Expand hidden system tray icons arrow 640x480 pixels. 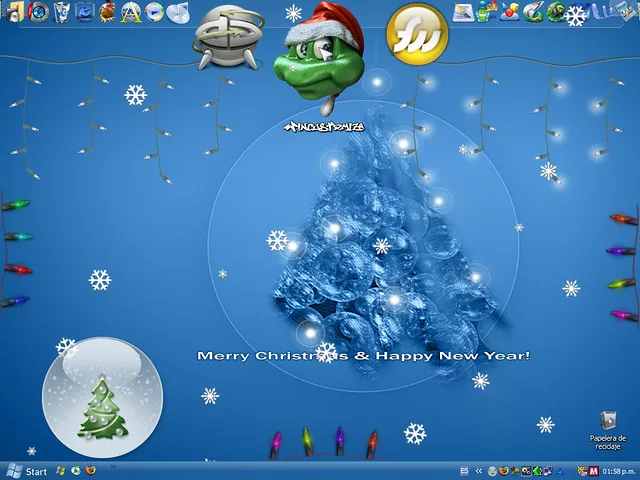pyautogui.click(x=479, y=471)
